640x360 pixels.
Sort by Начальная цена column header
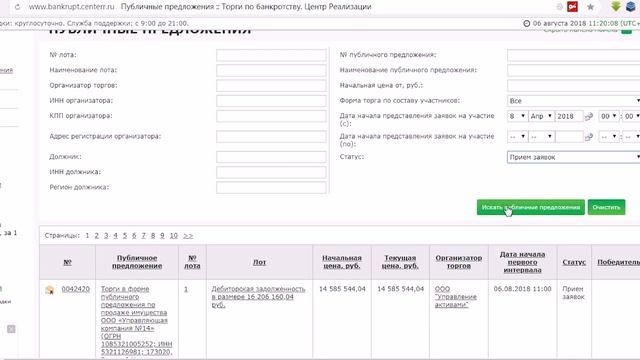(342, 262)
